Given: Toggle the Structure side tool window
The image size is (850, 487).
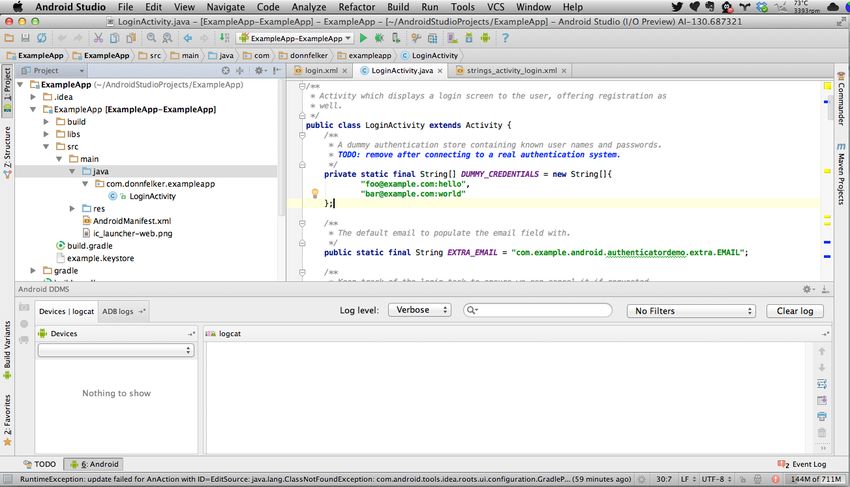Looking at the screenshot, I should click(7, 152).
